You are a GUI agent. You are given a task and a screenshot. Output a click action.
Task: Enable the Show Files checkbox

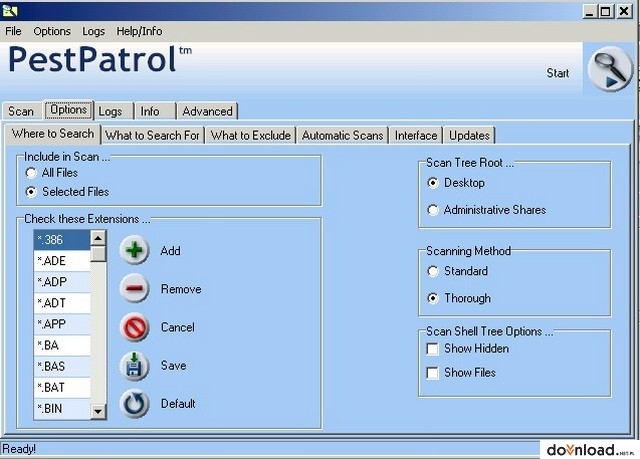click(432, 373)
